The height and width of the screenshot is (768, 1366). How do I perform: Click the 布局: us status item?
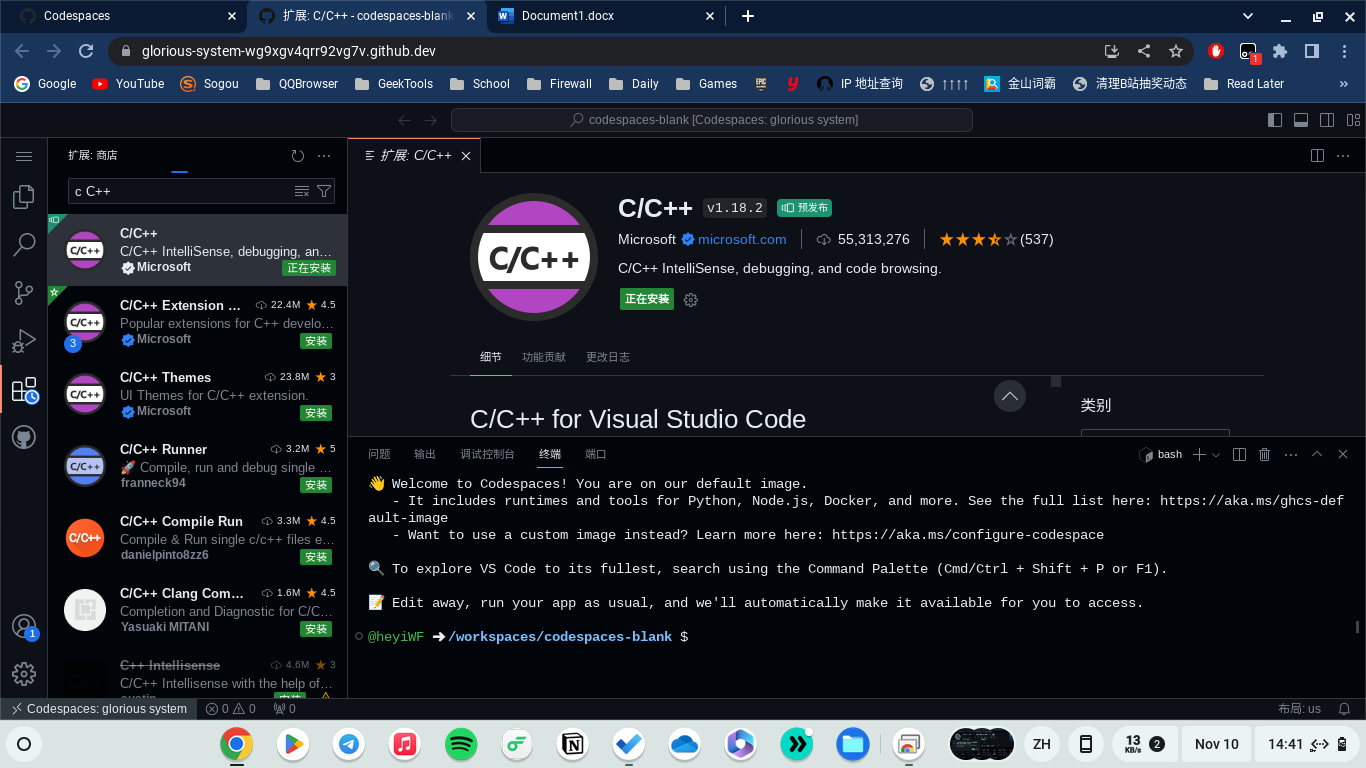(x=1299, y=709)
